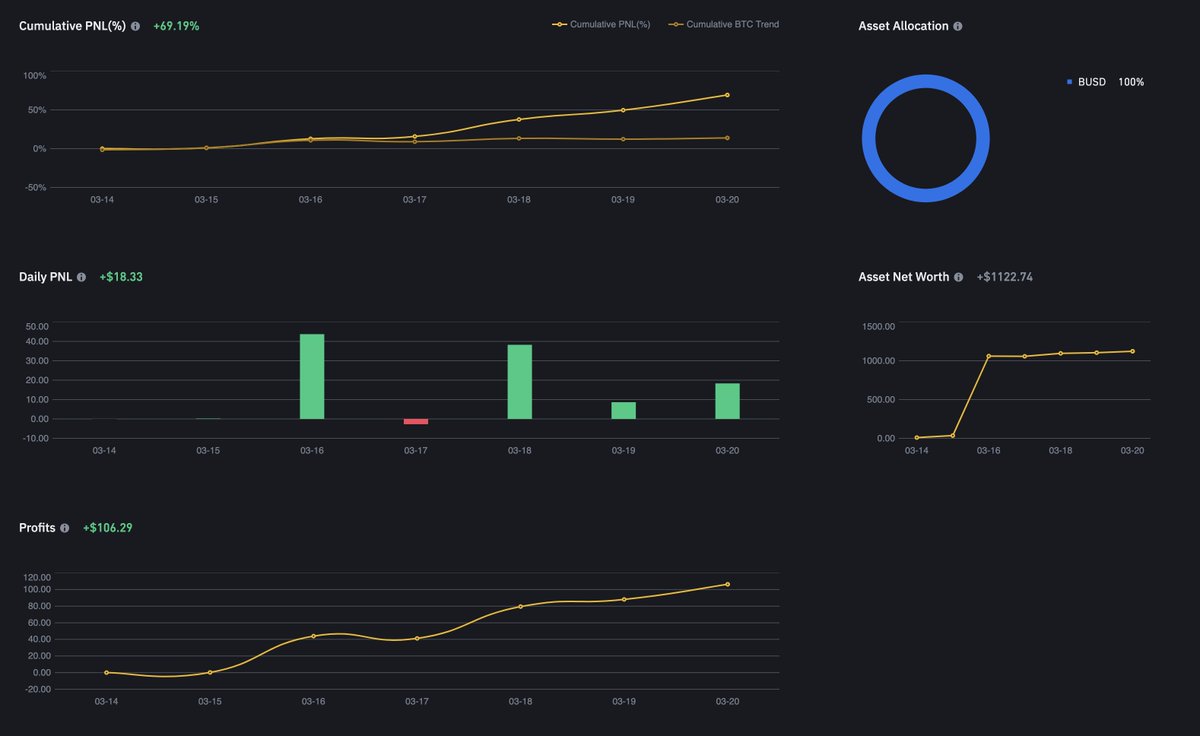This screenshot has width=1200, height=736.
Task: Click the 1500.00 axis label on Net Worth
Action: [x=878, y=327]
